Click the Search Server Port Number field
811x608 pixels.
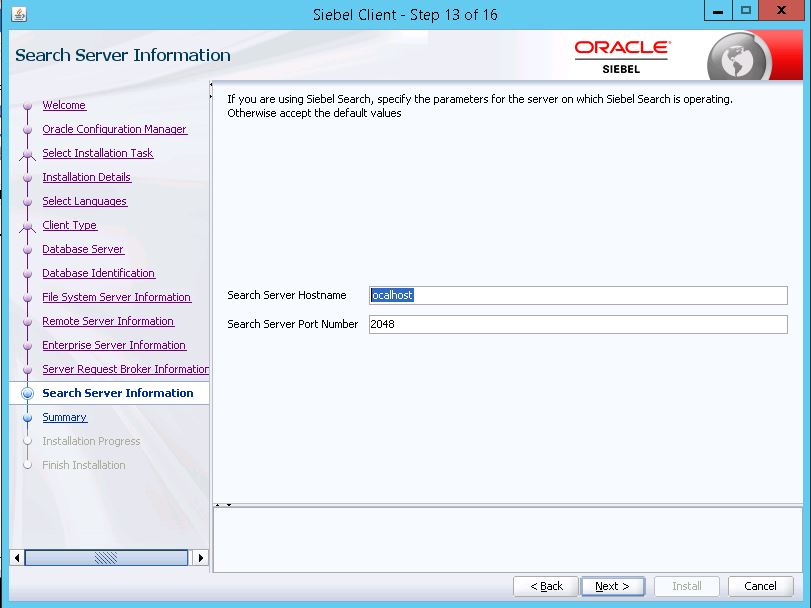(578, 325)
